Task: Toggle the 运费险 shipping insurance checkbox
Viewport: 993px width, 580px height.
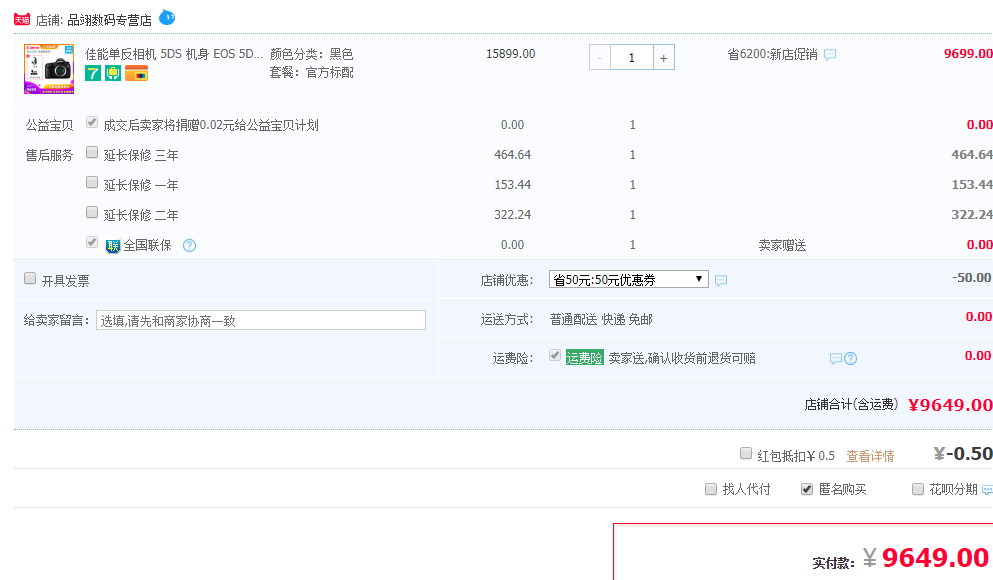Action: point(555,355)
